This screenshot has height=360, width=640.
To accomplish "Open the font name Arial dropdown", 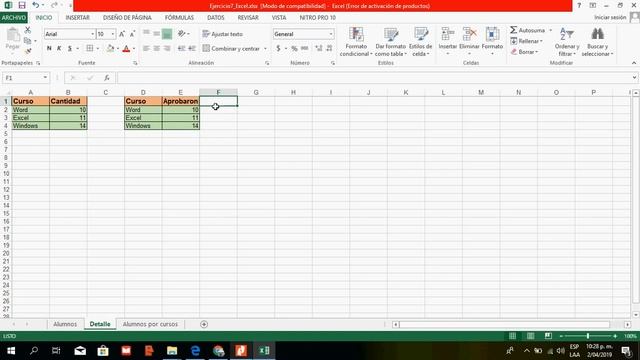I will point(93,34).
